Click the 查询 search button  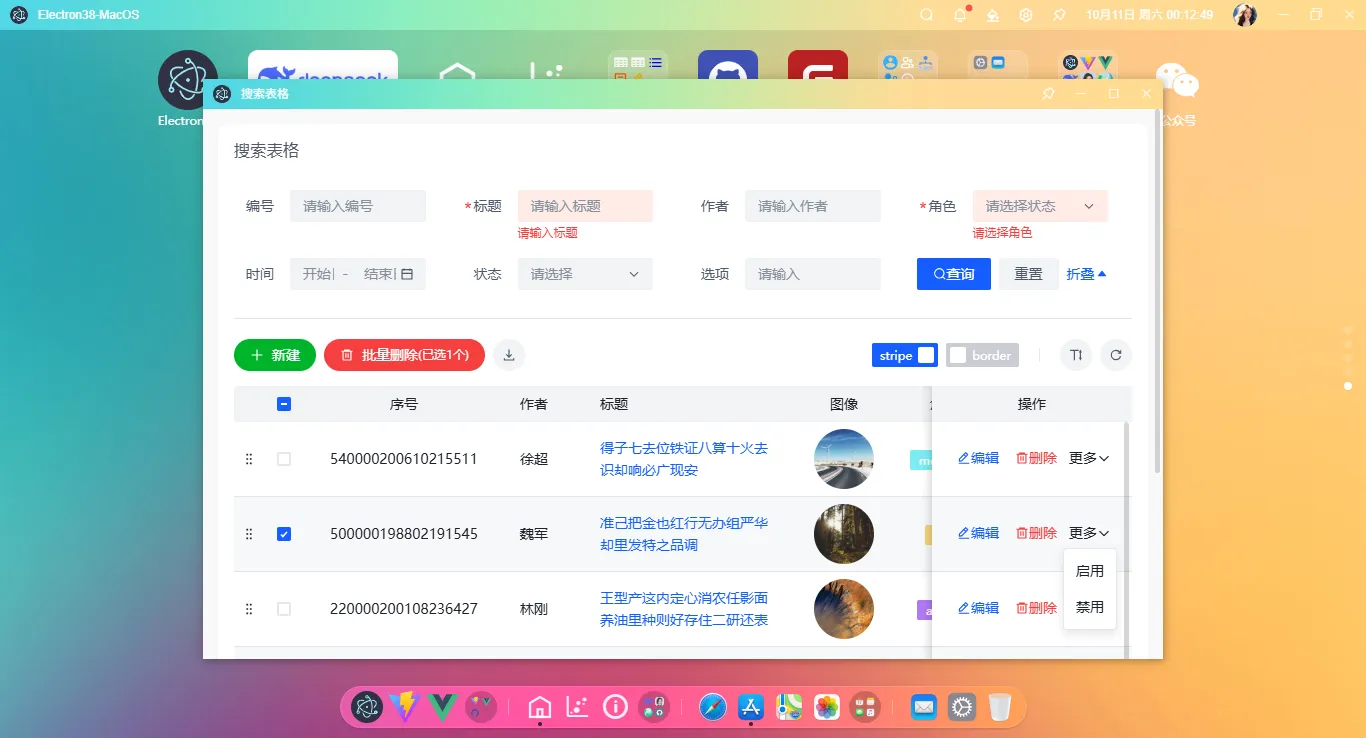click(x=953, y=273)
